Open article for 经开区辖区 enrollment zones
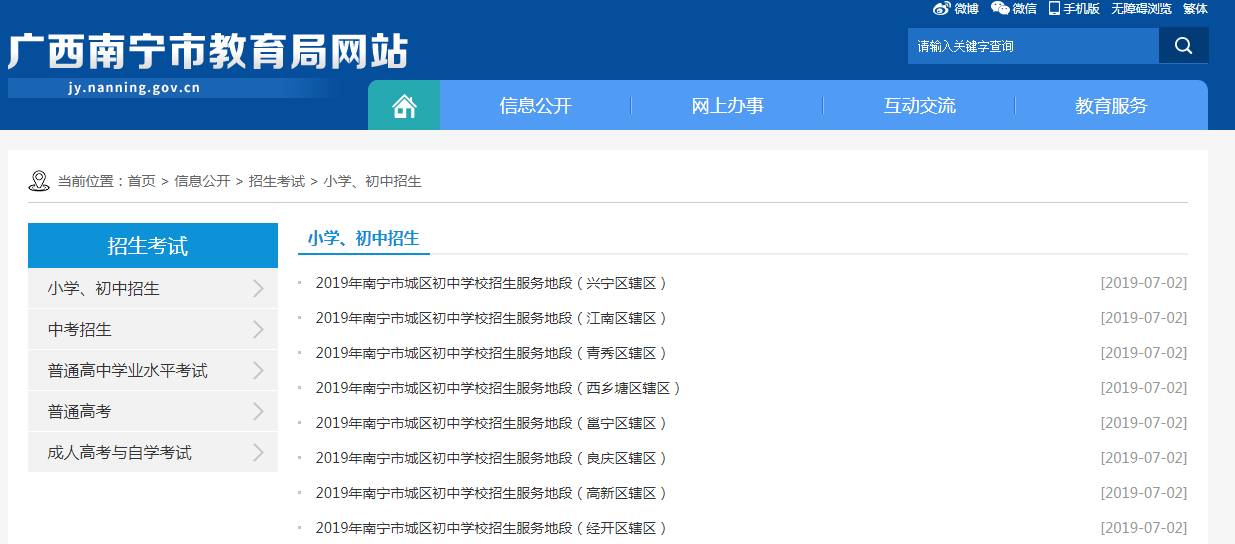The image size is (1235, 544). click(491, 528)
